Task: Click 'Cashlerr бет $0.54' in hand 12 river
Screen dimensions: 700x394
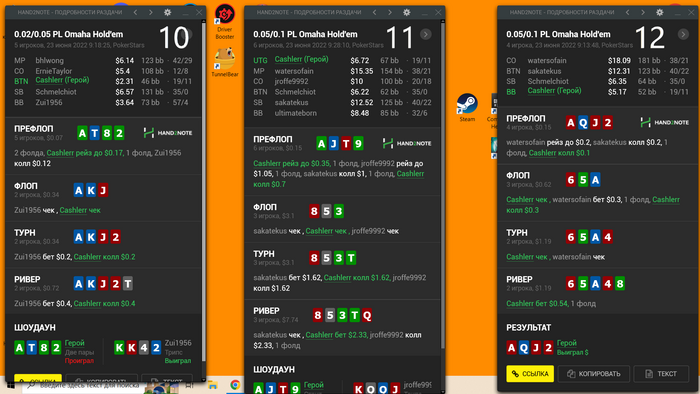Action: pyautogui.click(x=537, y=303)
